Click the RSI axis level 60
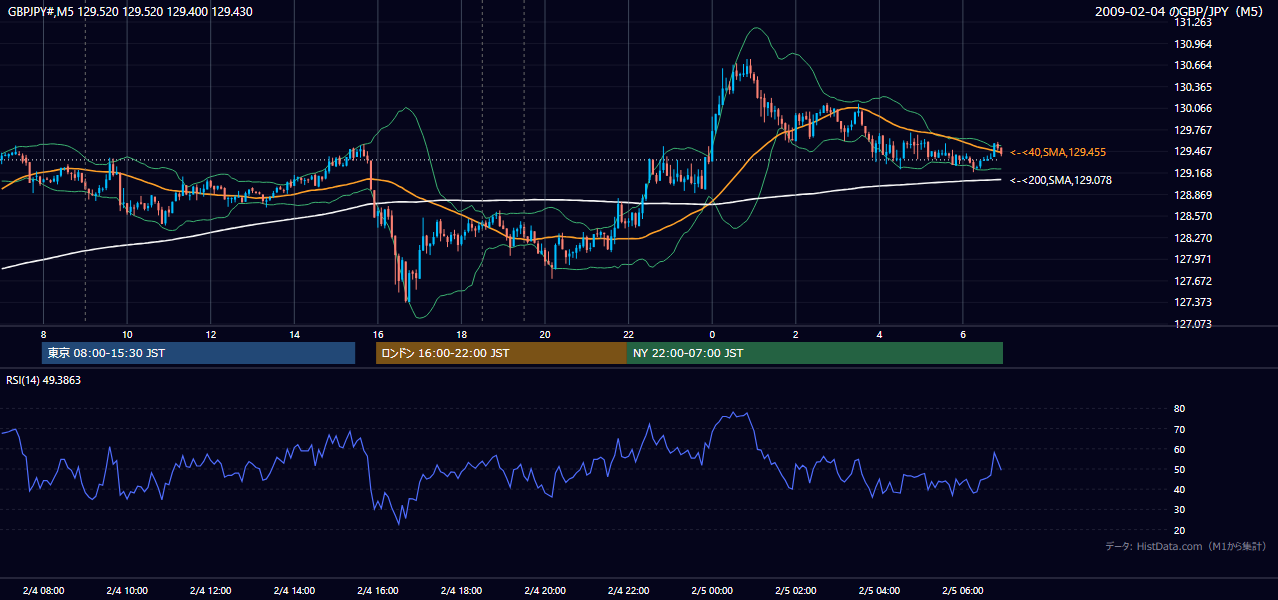This screenshot has height=600, width=1278. click(1180, 449)
